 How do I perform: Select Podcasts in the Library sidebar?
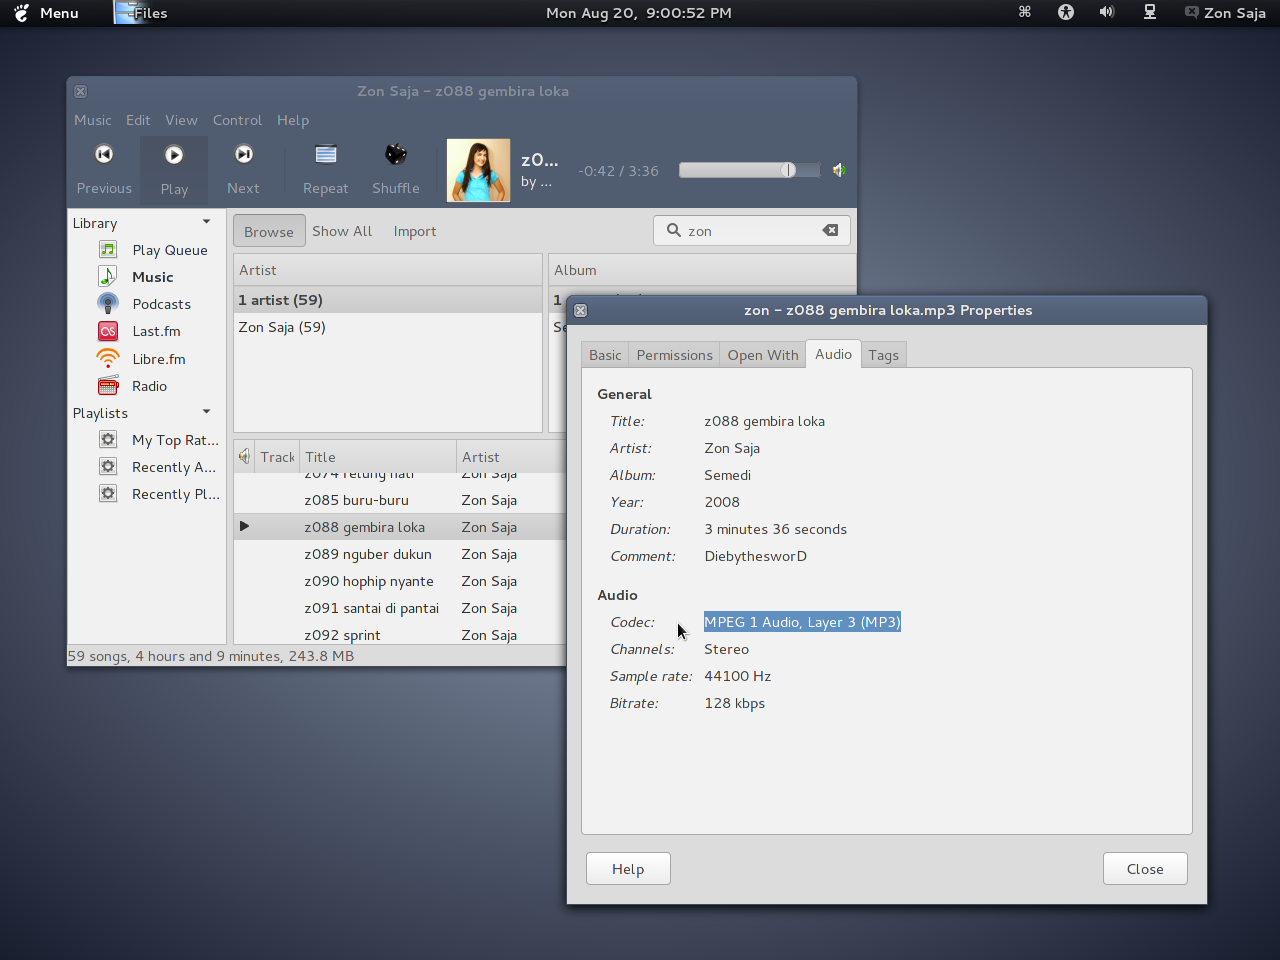(161, 303)
